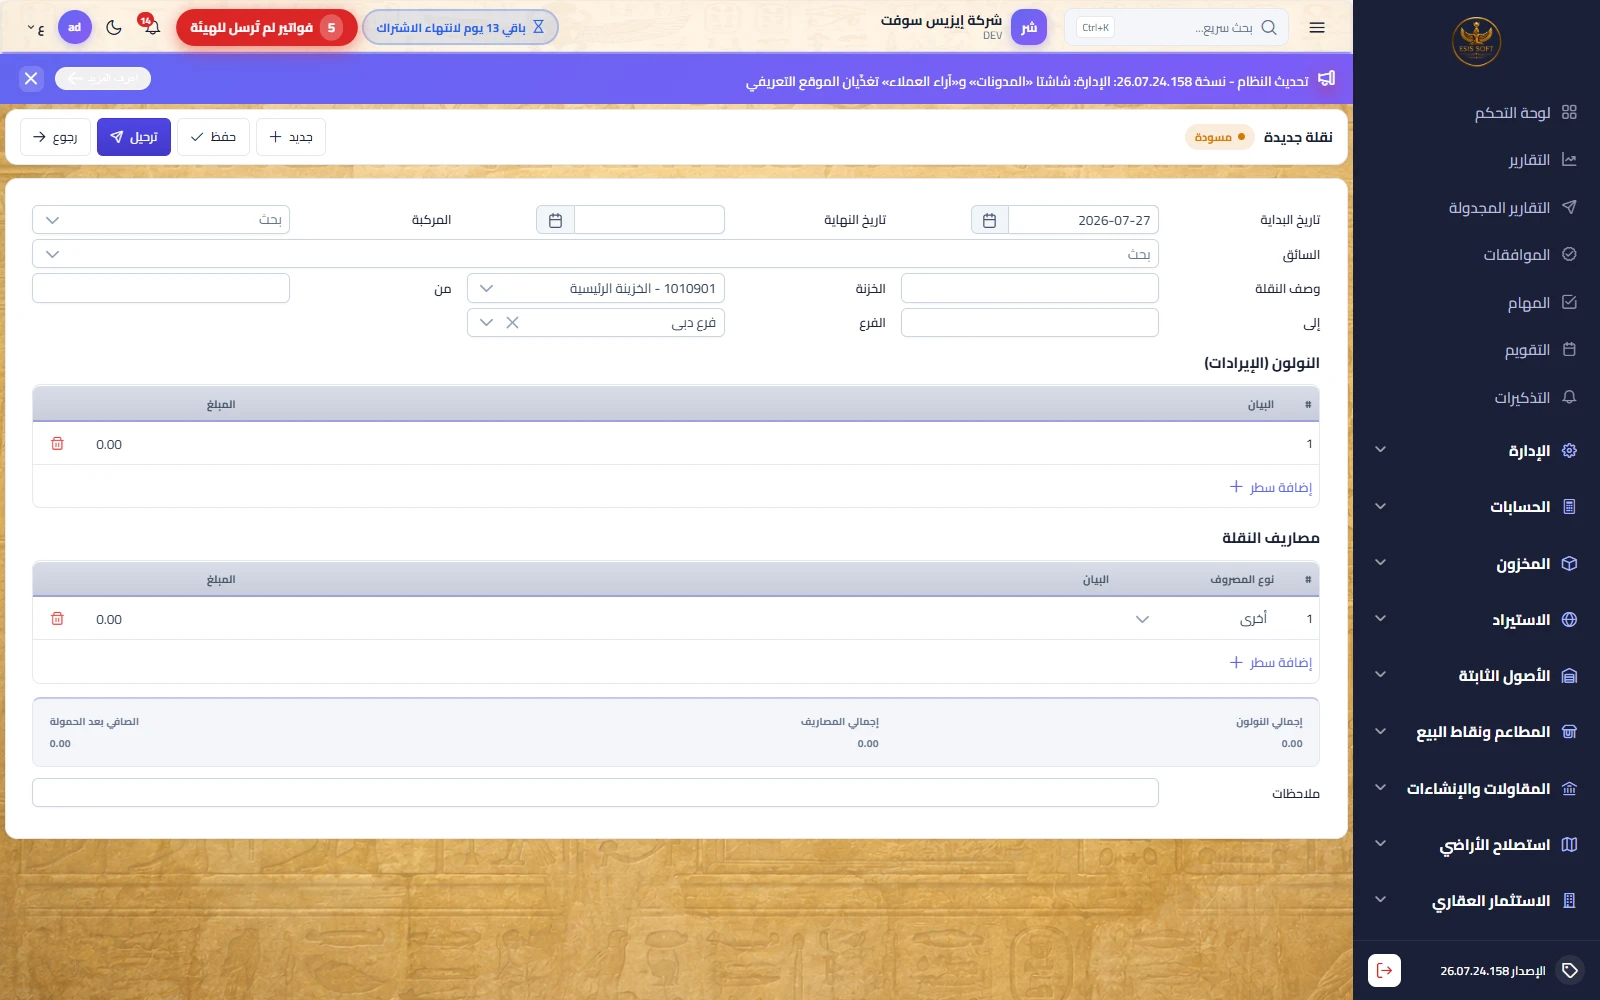Image resolution: width=1600 pixels, height=1000 pixels.
Task: Click the المخزون box icon
Action: [1569, 563]
